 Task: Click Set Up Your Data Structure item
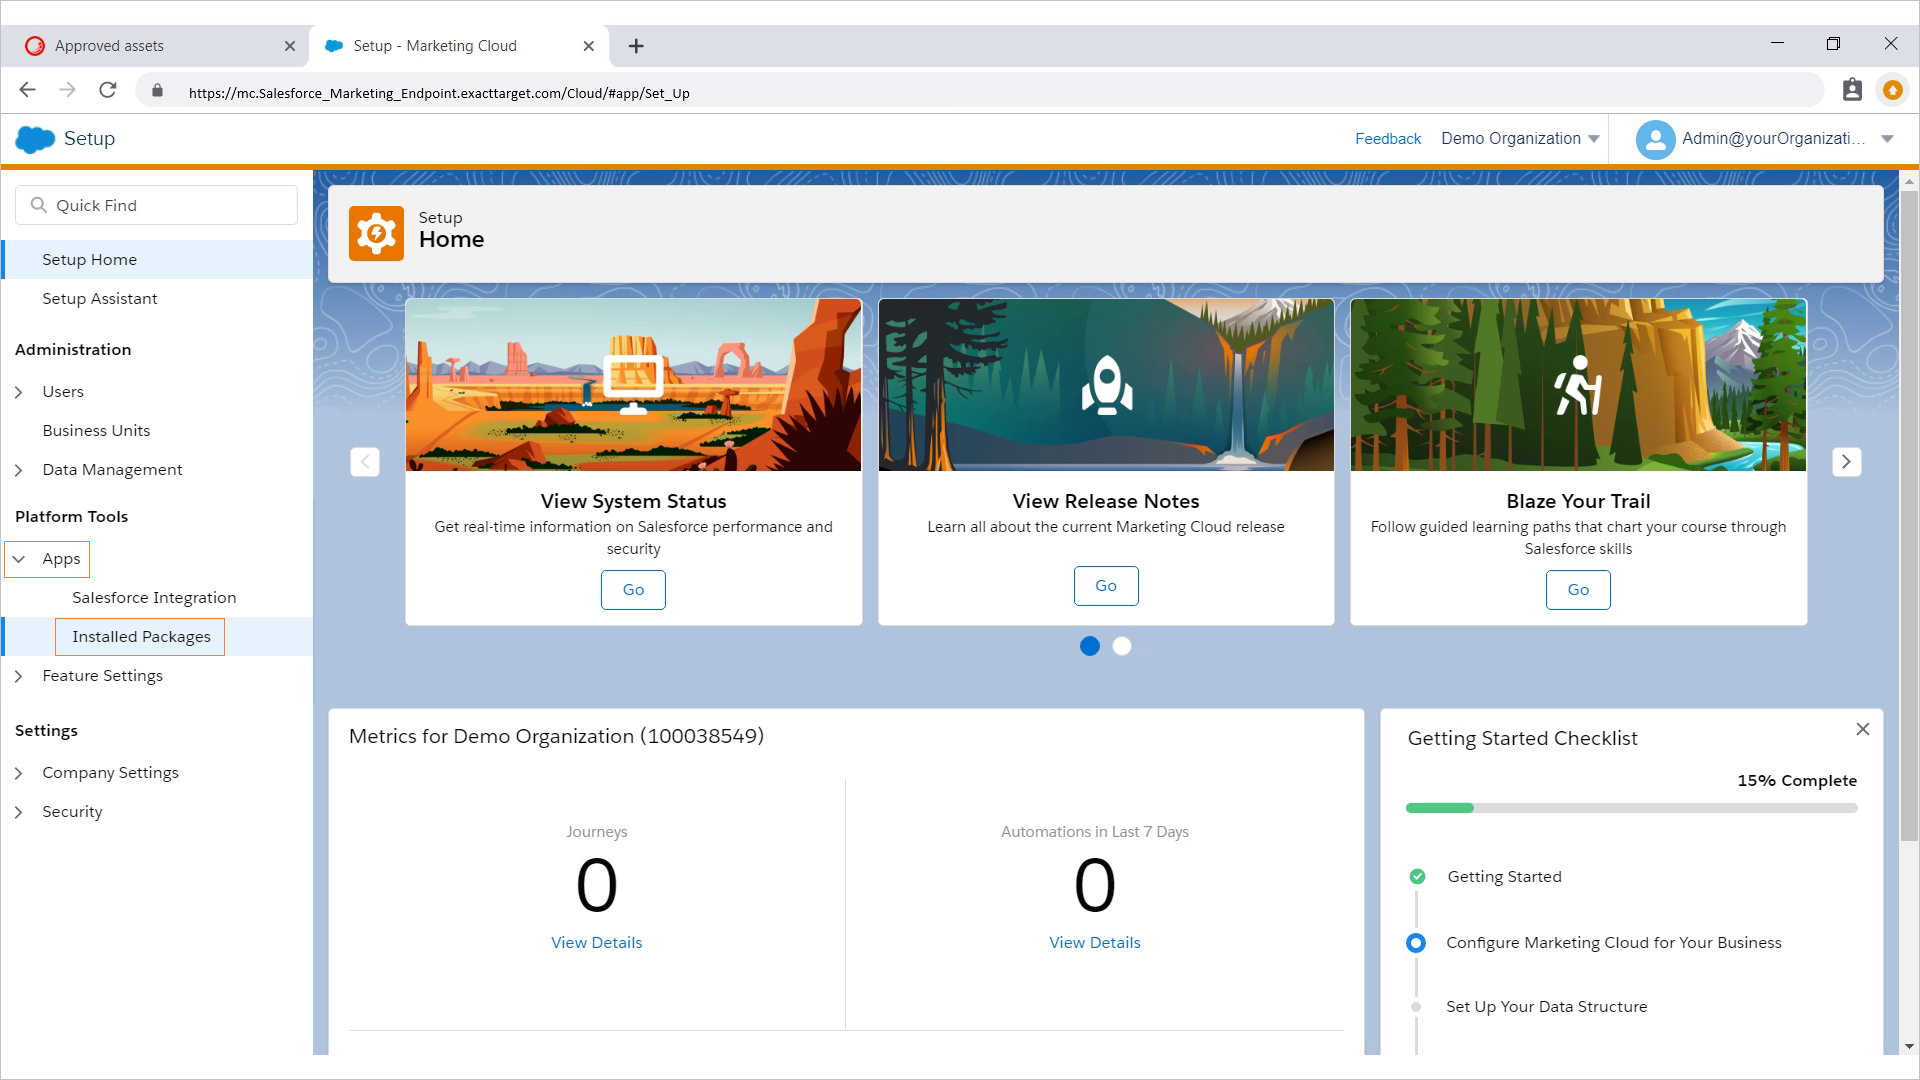(x=1546, y=1006)
